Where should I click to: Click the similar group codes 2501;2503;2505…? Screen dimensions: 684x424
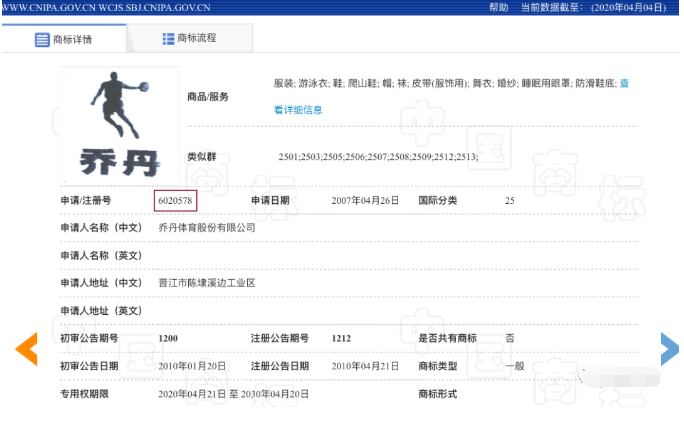[x=378, y=157]
